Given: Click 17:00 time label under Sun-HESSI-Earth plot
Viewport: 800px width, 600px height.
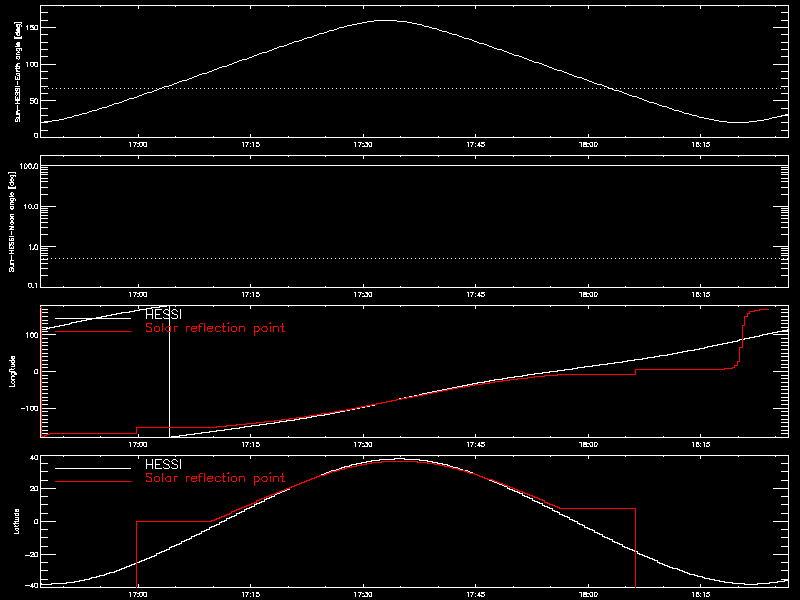Looking at the screenshot, I should pos(138,145).
